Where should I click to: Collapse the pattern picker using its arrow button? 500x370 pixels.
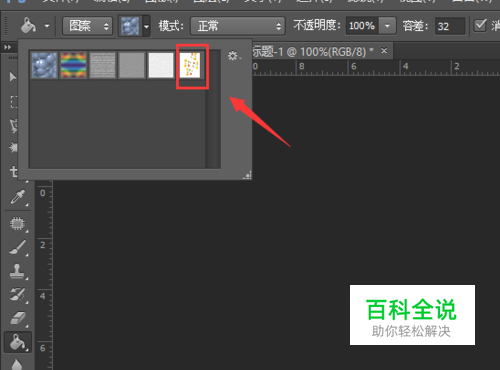click(x=146, y=26)
